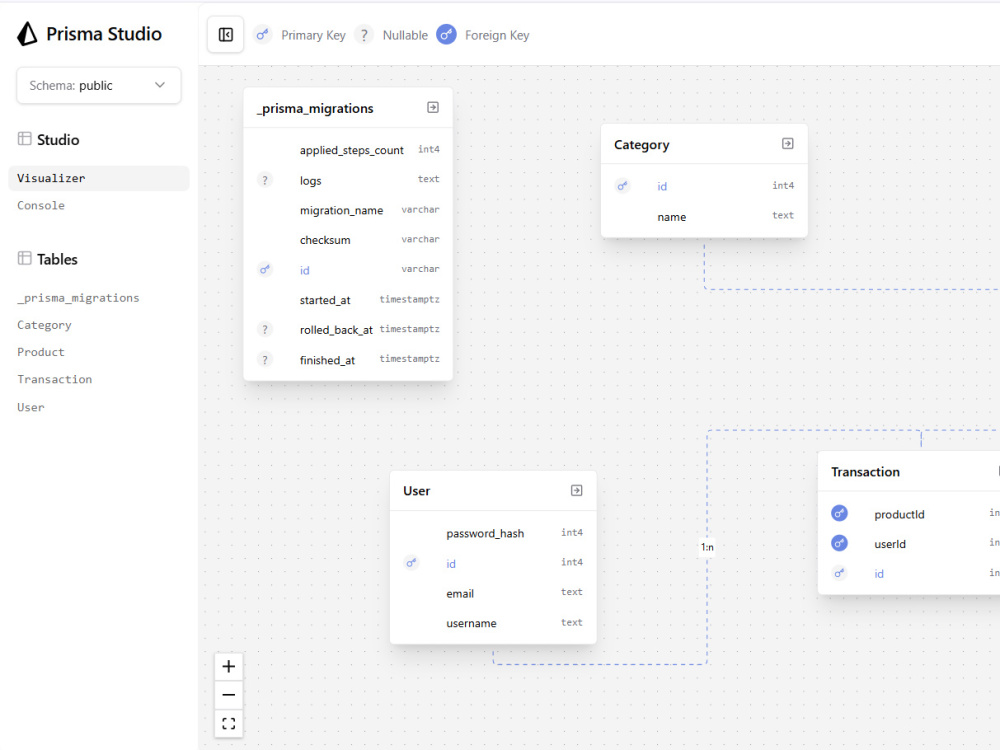The width and height of the screenshot is (1000, 750).
Task: Click the Nullable legend question icon
Action: coord(364,34)
